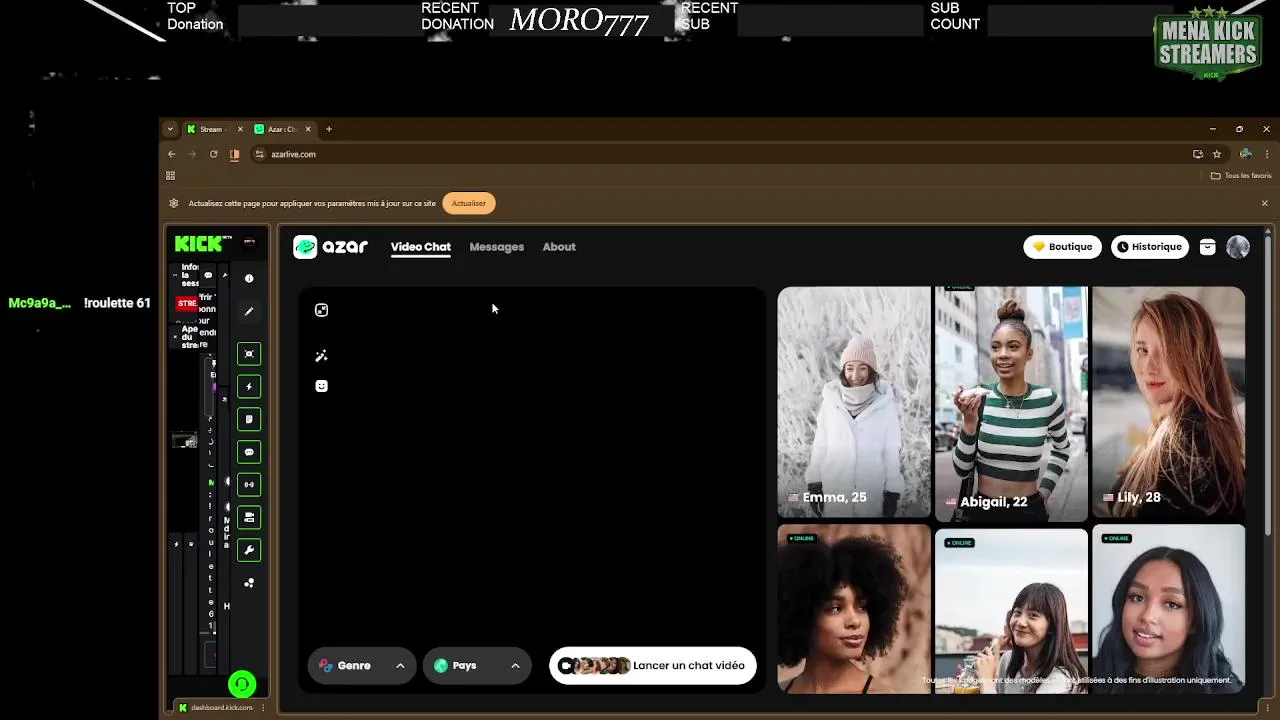Click dashboard.kick.com link at the bottom

[222, 708]
